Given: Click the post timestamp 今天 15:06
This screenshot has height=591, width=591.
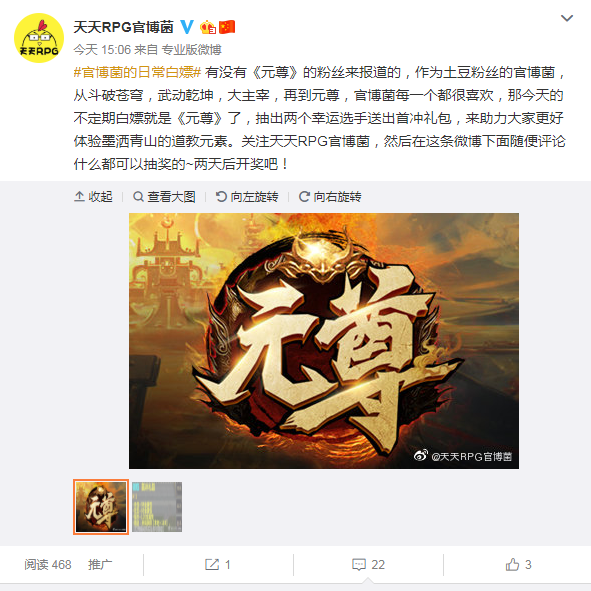Looking at the screenshot, I should coord(102,50).
